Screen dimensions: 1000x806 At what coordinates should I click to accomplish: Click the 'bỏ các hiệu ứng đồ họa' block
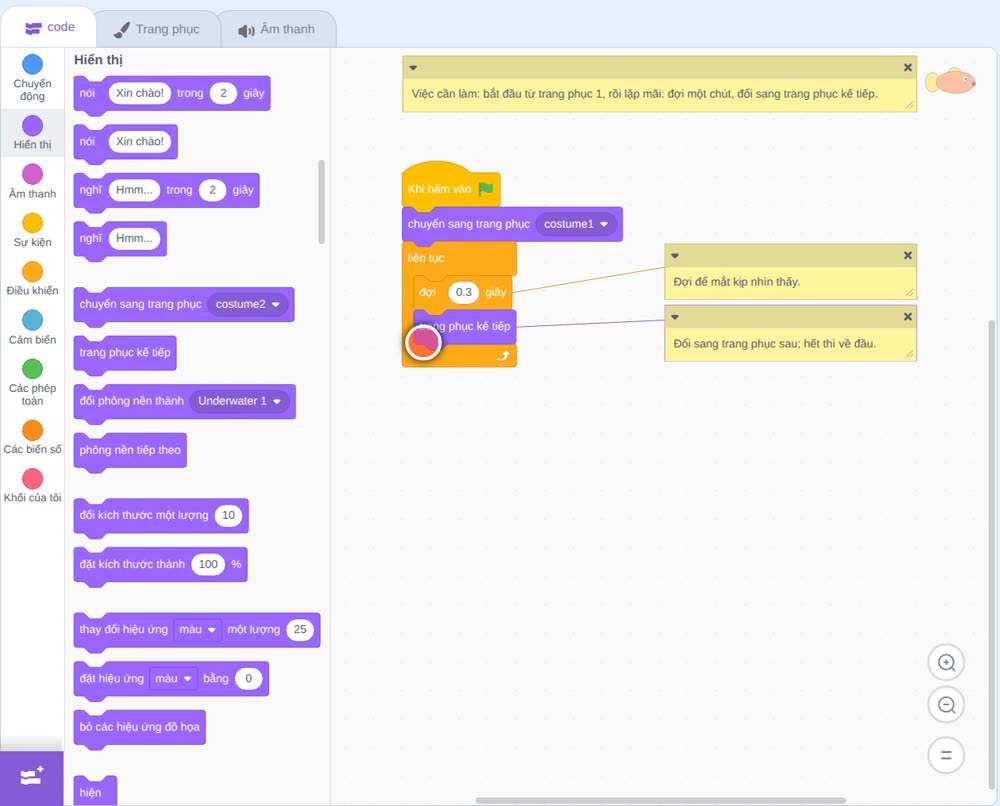tap(140, 727)
